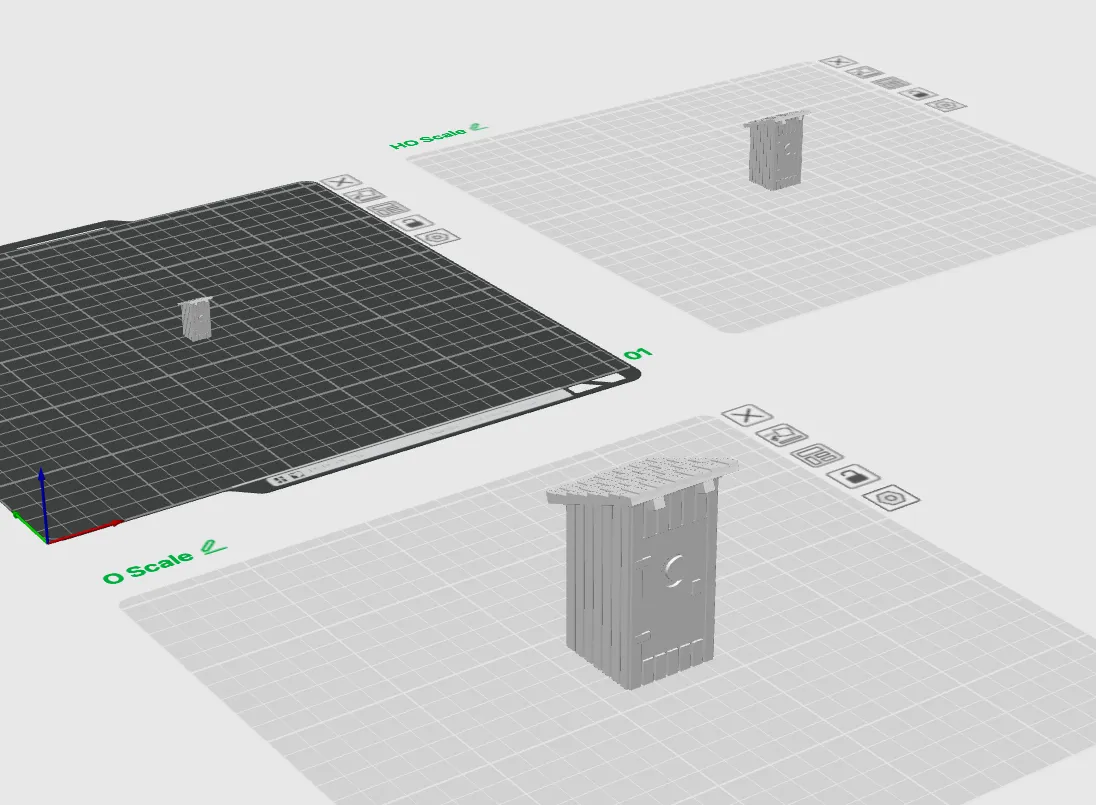Arrange objects on dark plate 01
Viewport: 1096px width, 805px height.
click(x=389, y=209)
